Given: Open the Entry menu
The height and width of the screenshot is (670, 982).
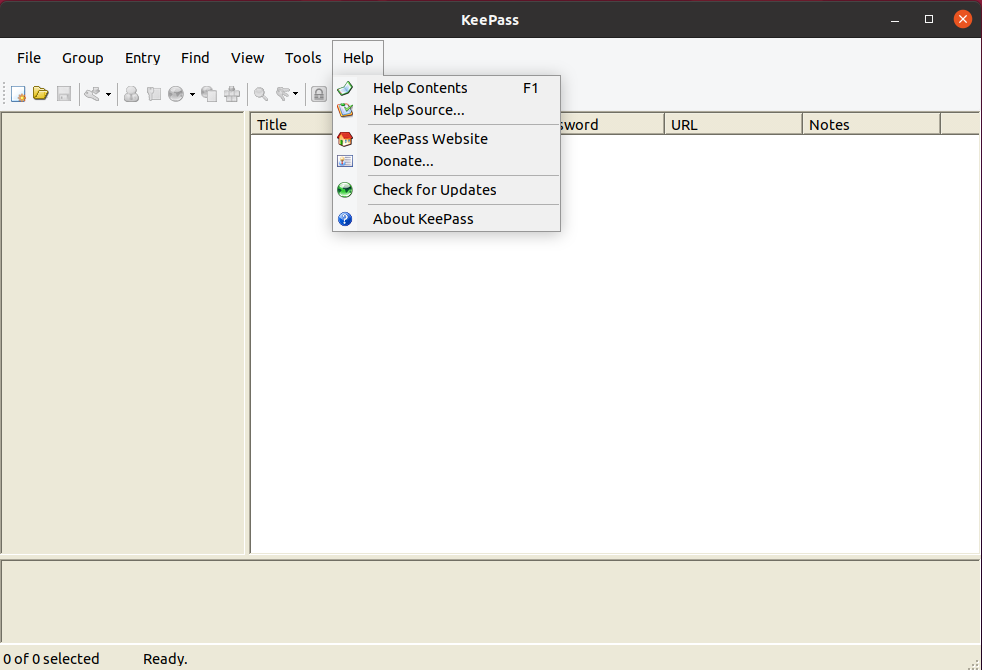Looking at the screenshot, I should point(142,58).
